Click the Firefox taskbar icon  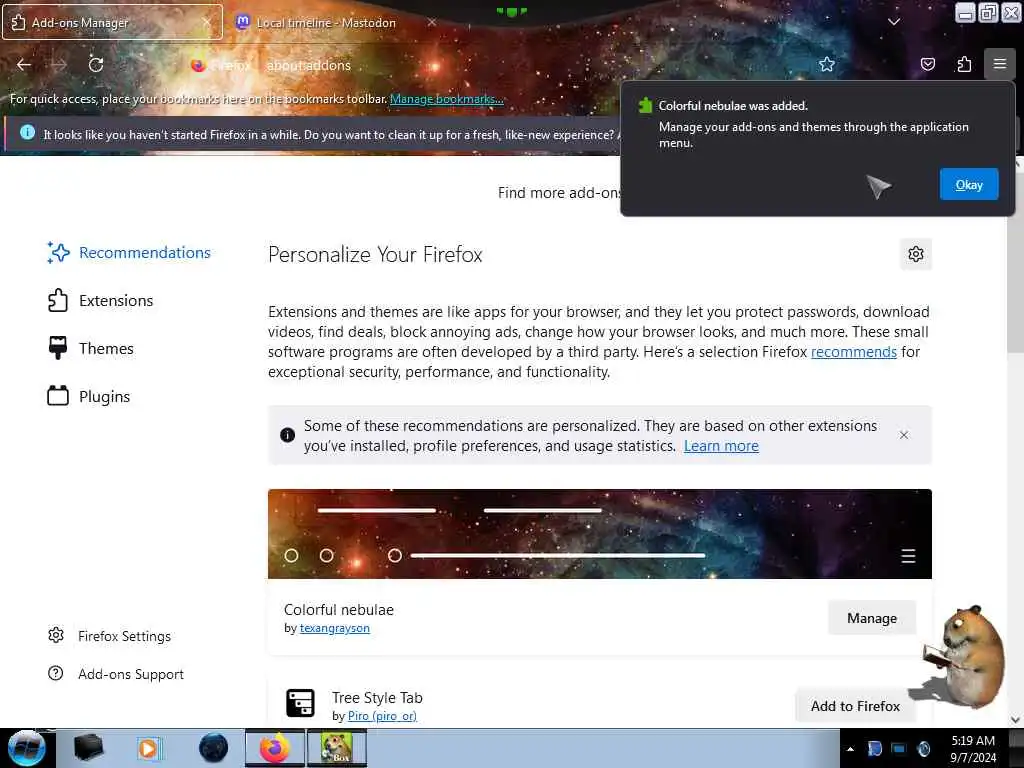click(275, 748)
